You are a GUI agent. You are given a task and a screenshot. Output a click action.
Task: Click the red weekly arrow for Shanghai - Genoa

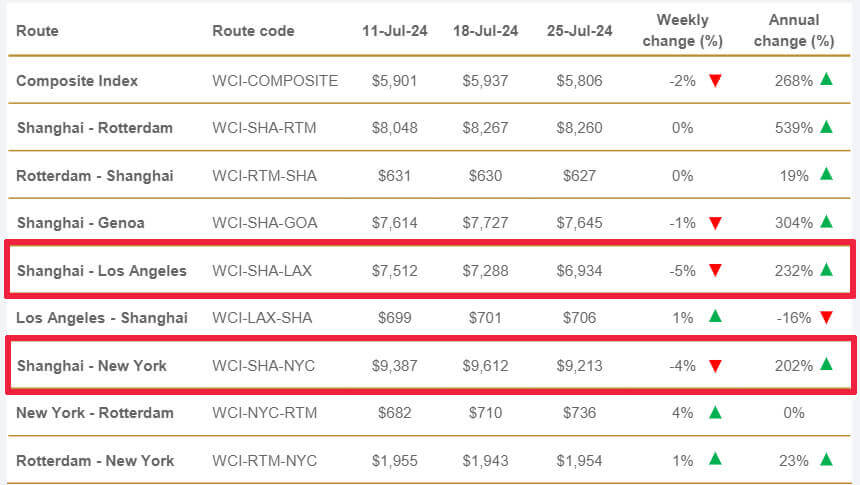tap(715, 223)
